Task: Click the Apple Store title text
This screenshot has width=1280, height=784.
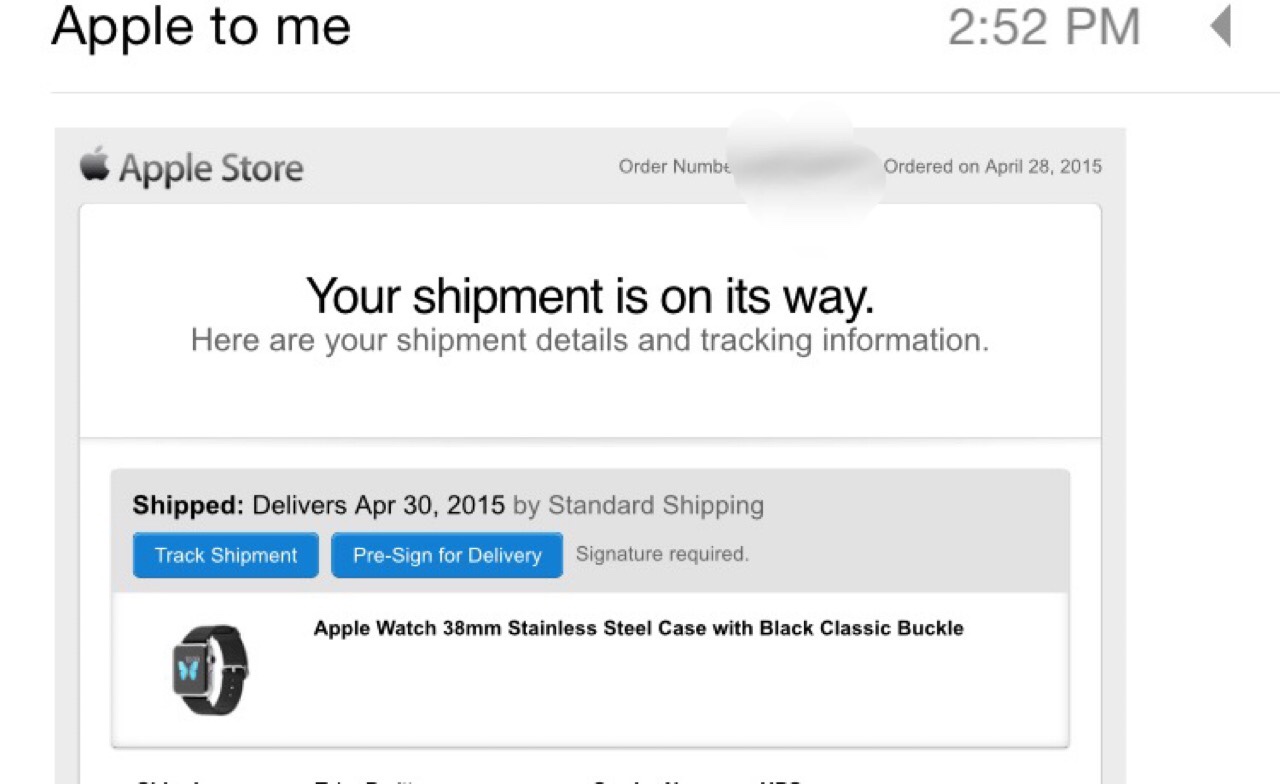Action: pos(211,168)
